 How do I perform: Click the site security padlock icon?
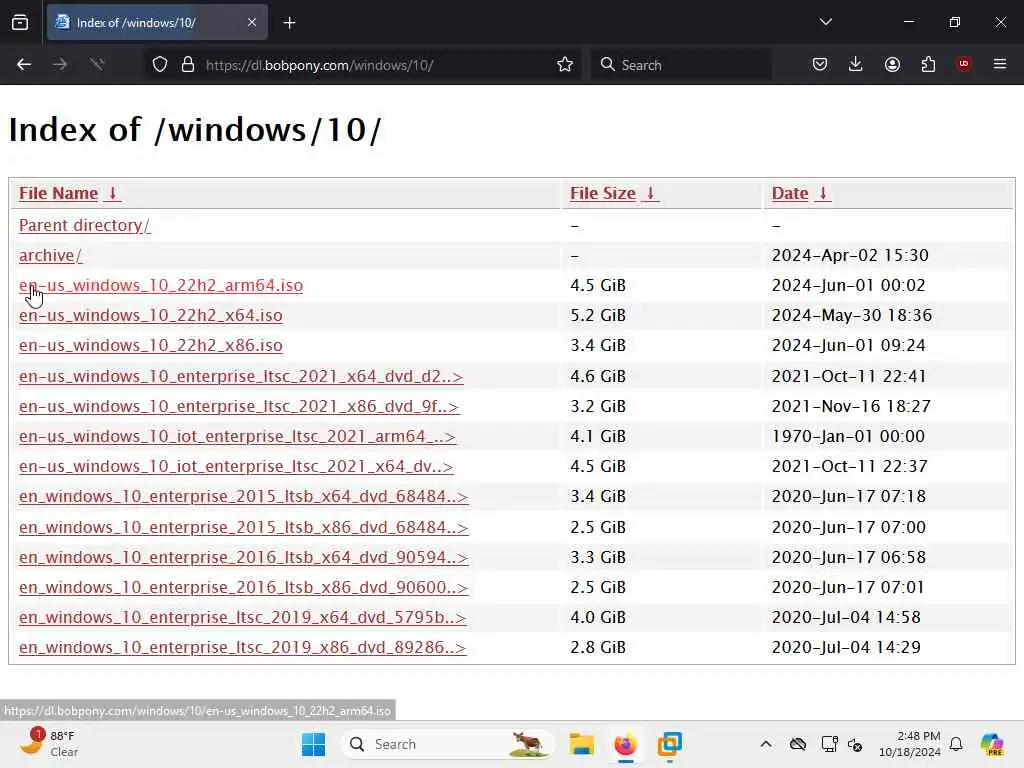tap(188, 65)
